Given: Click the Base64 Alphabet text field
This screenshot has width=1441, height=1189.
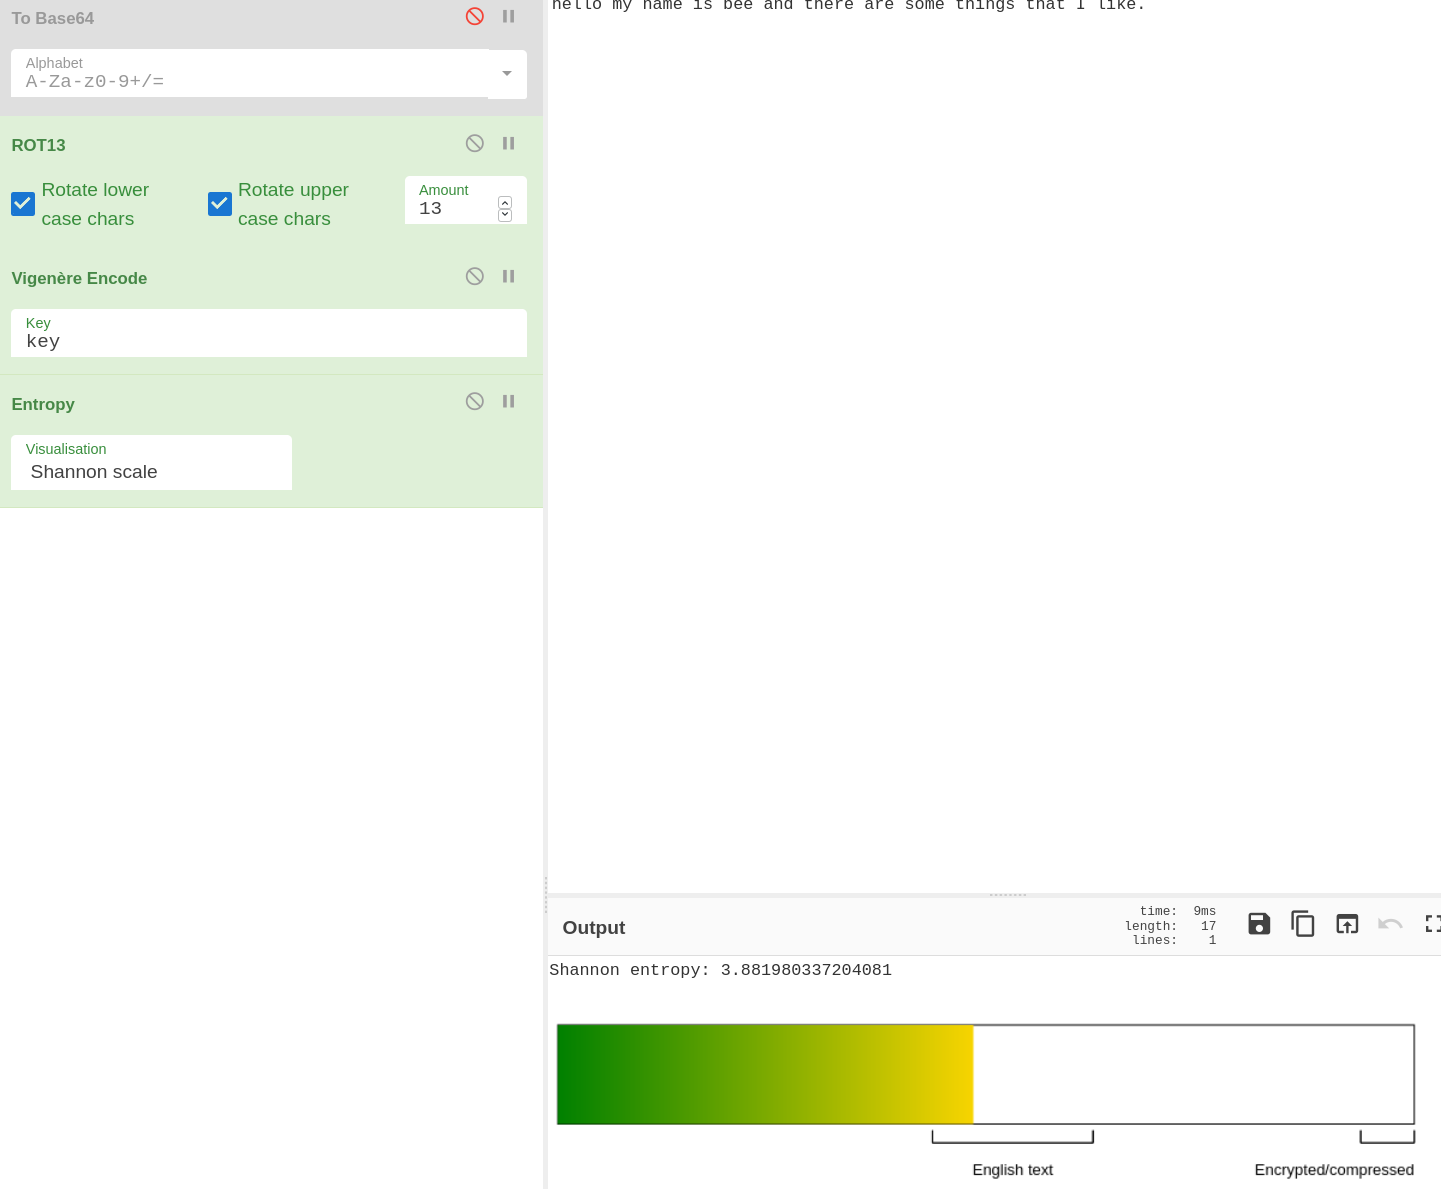Looking at the screenshot, I should tap(250, 73).
